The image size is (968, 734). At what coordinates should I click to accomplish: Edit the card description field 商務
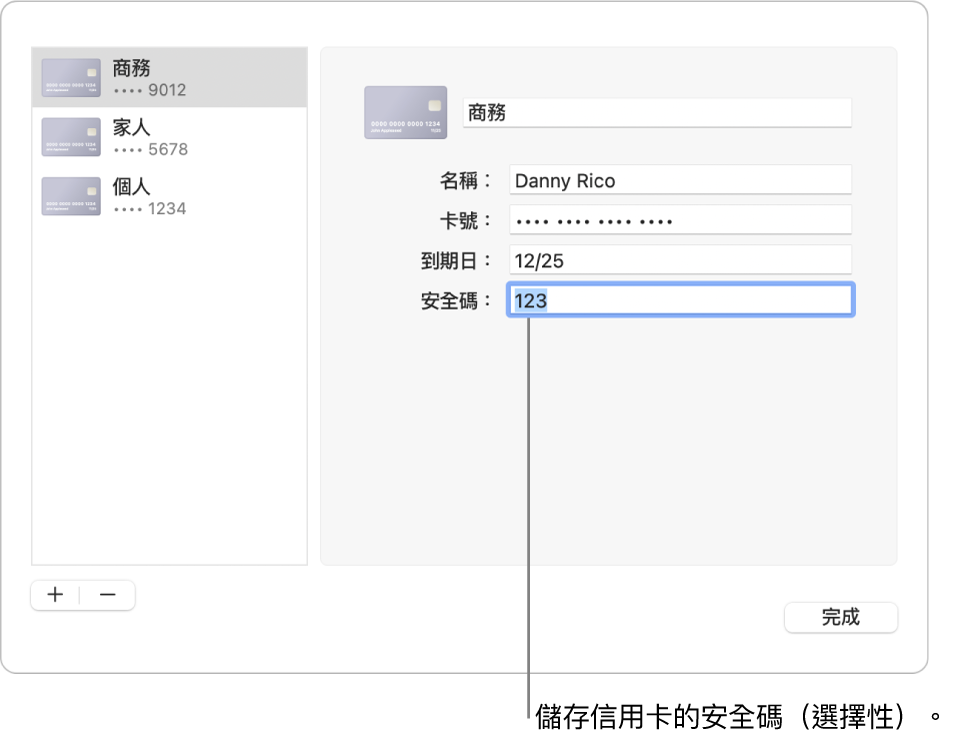pyautogui.click(x=657, y=112)
